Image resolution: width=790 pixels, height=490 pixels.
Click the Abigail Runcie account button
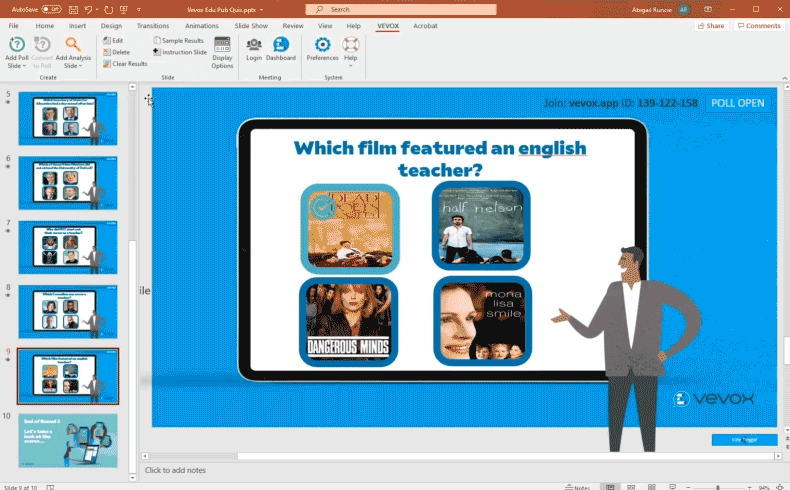[661, 10]
